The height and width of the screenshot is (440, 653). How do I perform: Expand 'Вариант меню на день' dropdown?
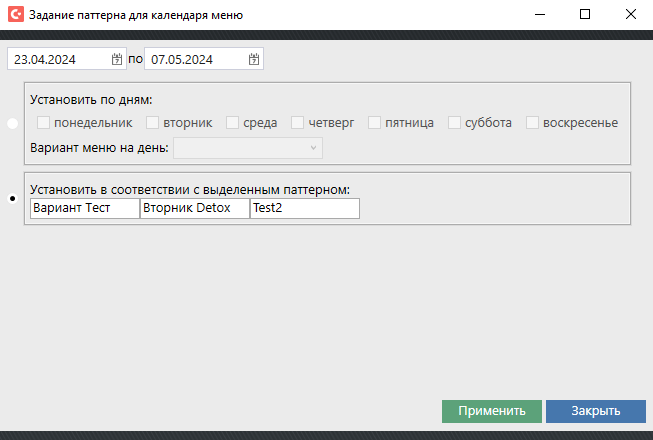[x=248, y=148]
